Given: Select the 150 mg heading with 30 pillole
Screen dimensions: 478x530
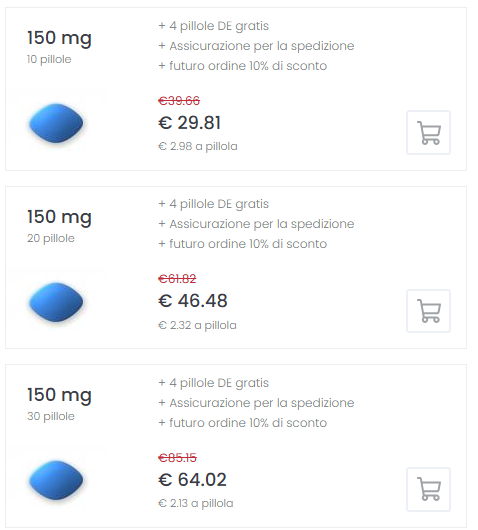Looking at the screenshot, I should pyautogui.click(x=59, y=395).
